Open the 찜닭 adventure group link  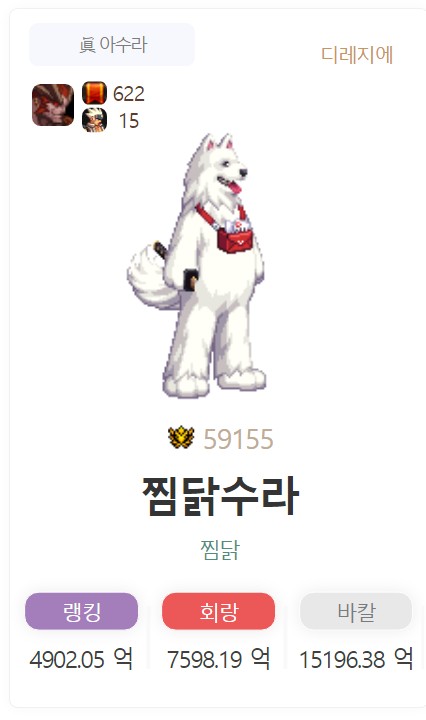pyautogui.click(x=220, y=549)
